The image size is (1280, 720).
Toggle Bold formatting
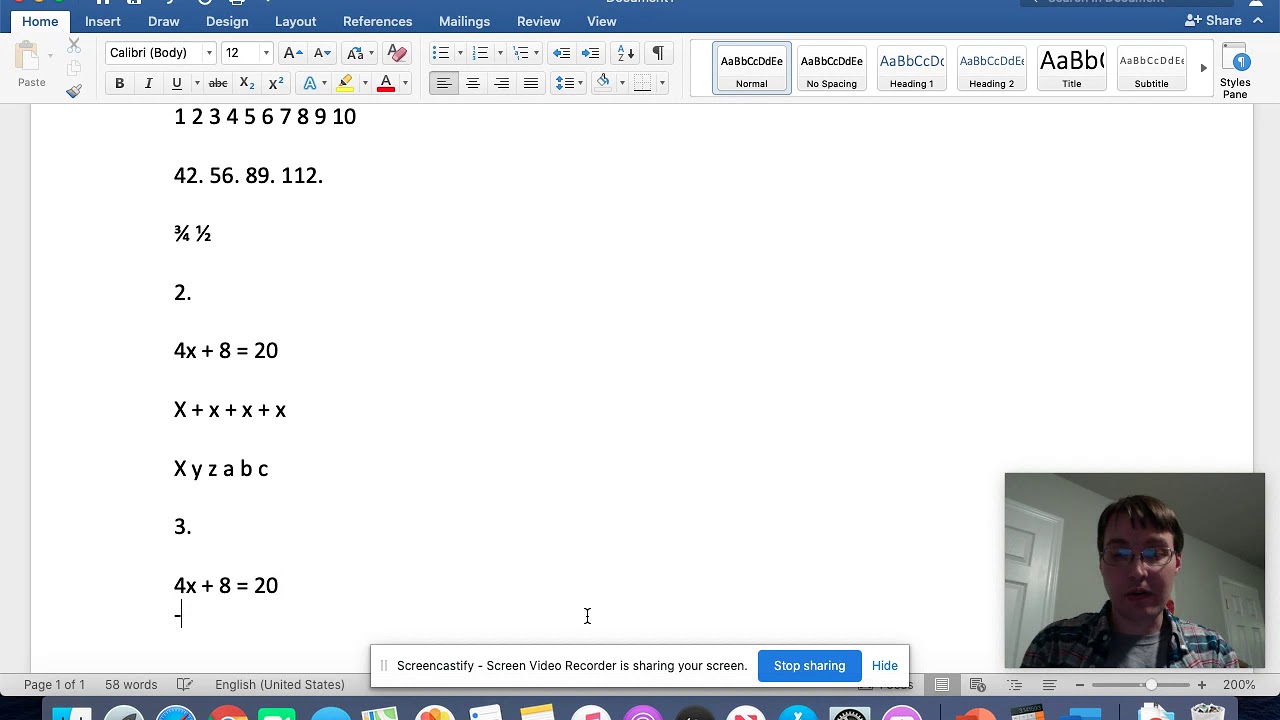119,83
